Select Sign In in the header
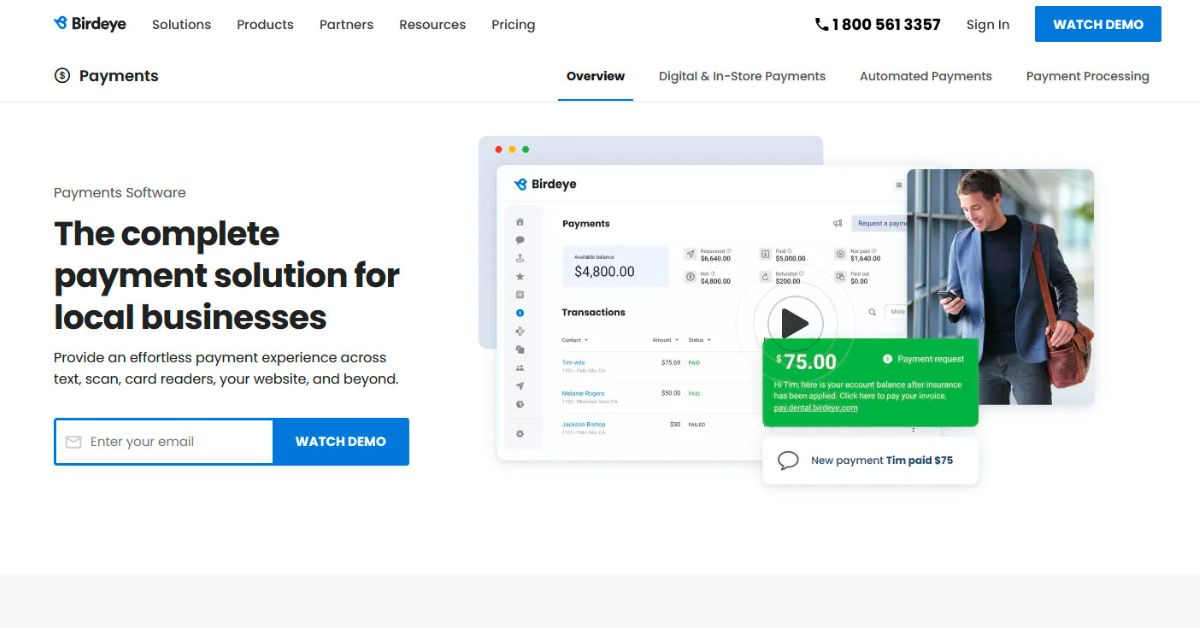This screenshot has width=1200, height=628. 987,24
